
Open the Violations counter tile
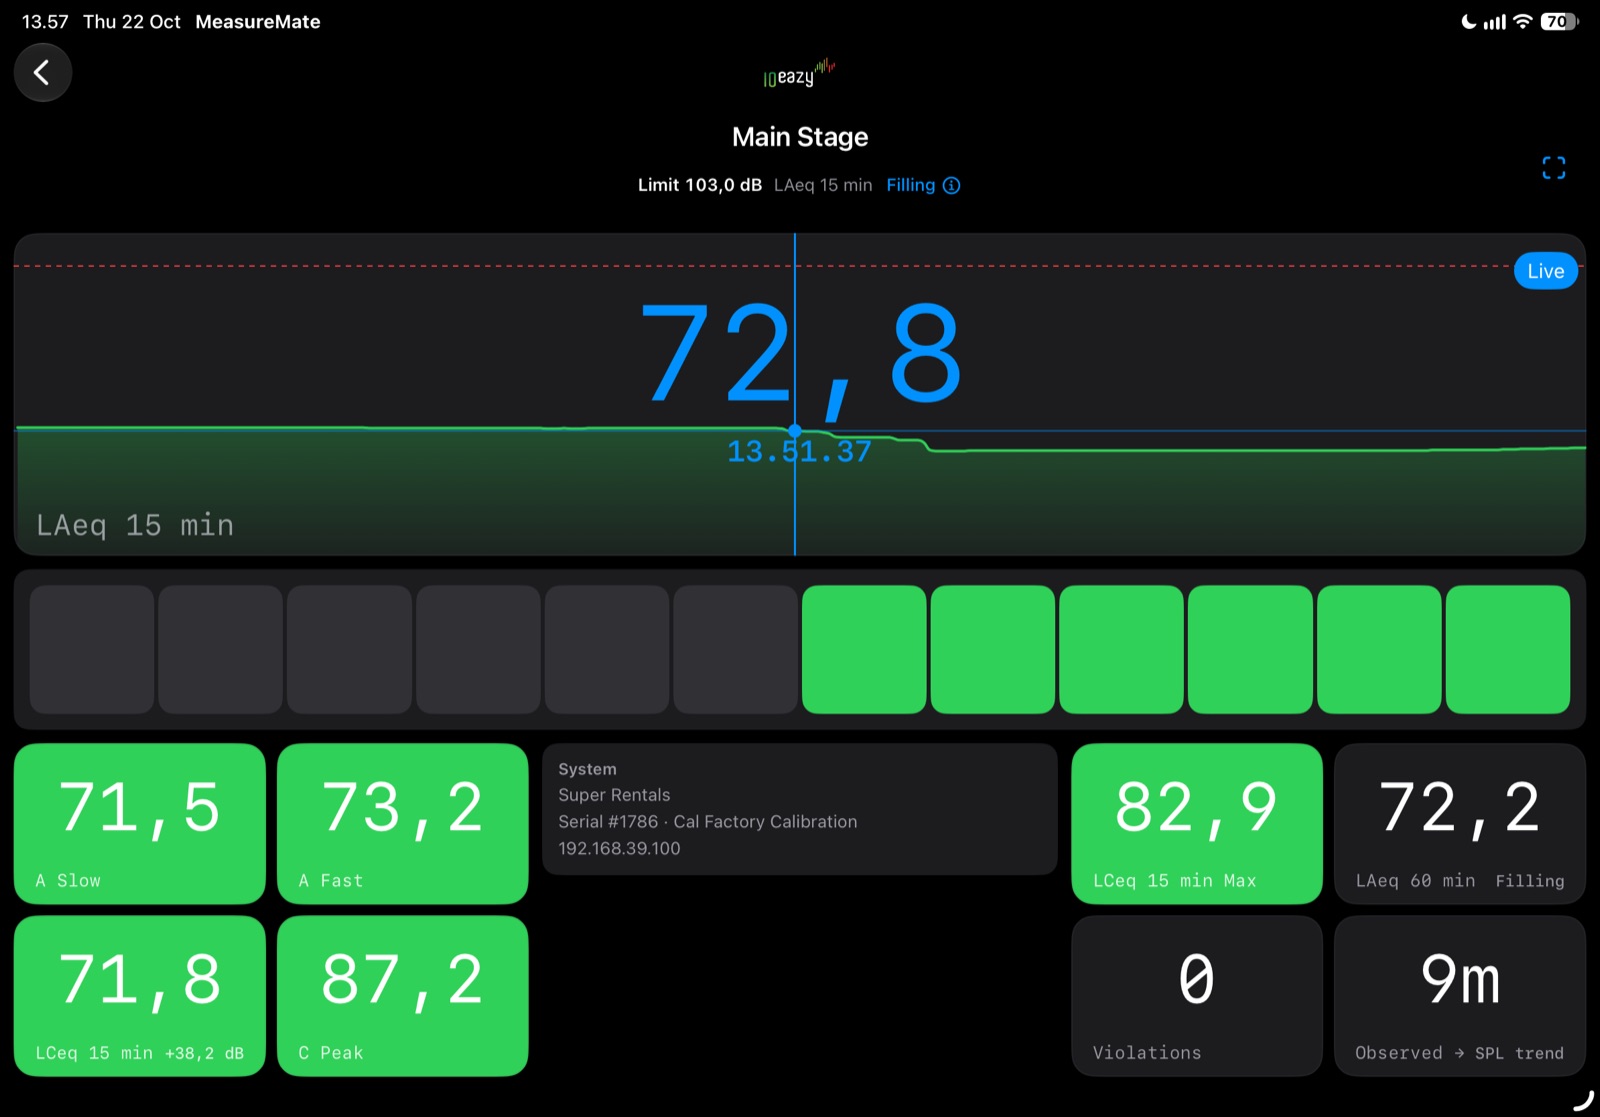click(x=1197, y=996)
